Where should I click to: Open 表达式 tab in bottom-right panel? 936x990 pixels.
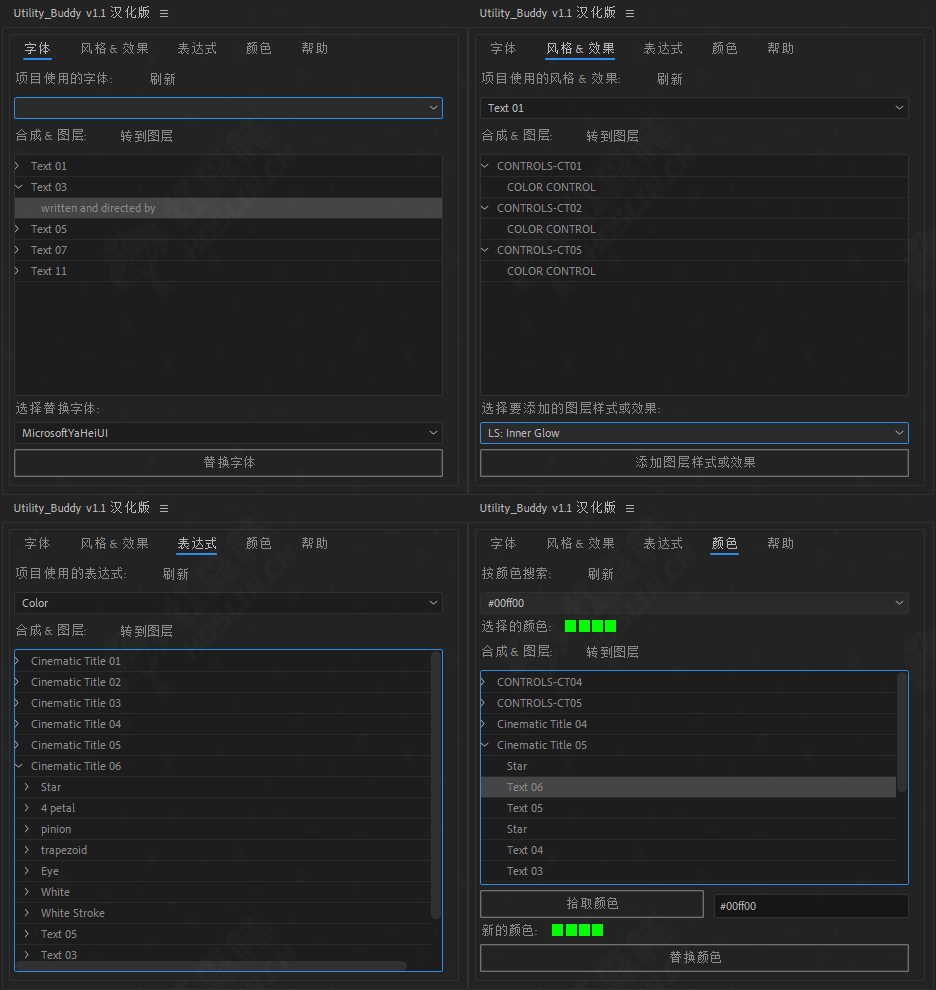pyautogui.click(x=663, y=544)
